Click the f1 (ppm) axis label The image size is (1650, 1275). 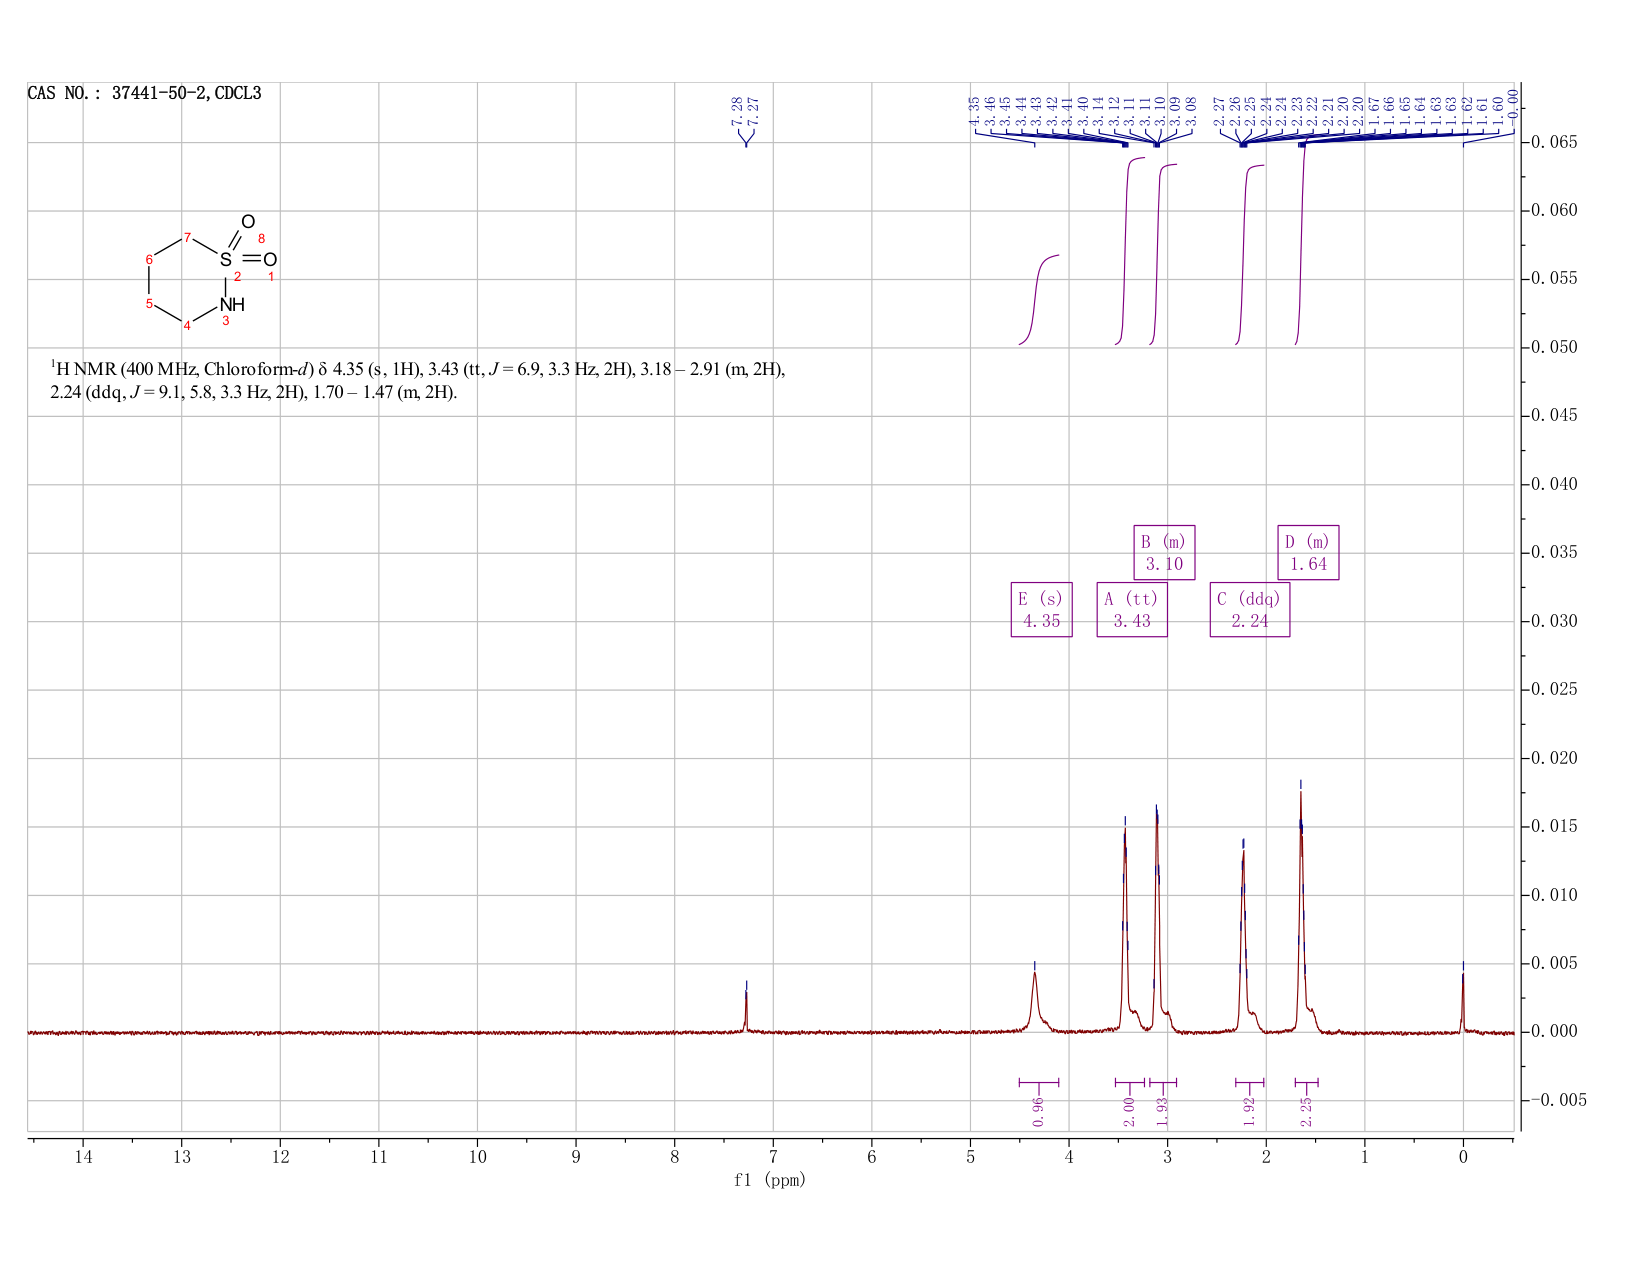769,1180
